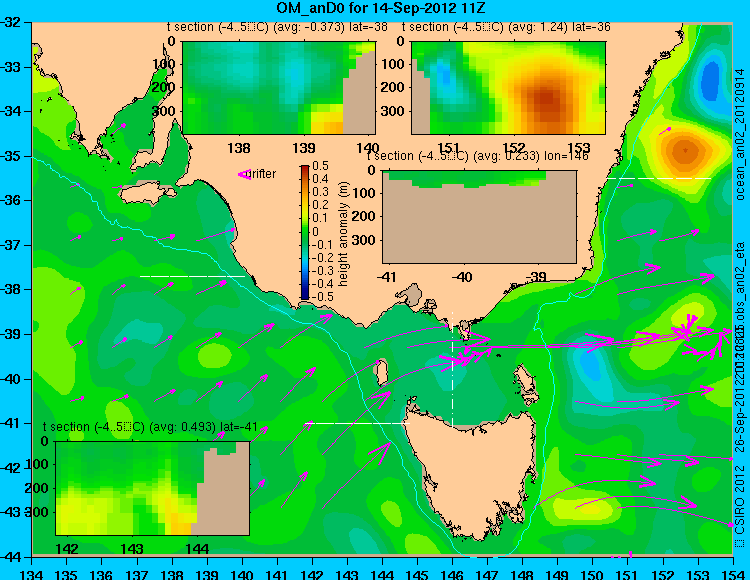Click the '150' longitude axis label

pyautogui.click(x=592, y=574)
